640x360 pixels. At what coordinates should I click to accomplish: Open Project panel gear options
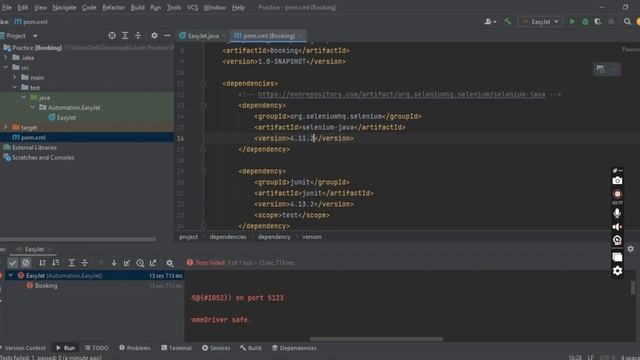pos(154,36)
